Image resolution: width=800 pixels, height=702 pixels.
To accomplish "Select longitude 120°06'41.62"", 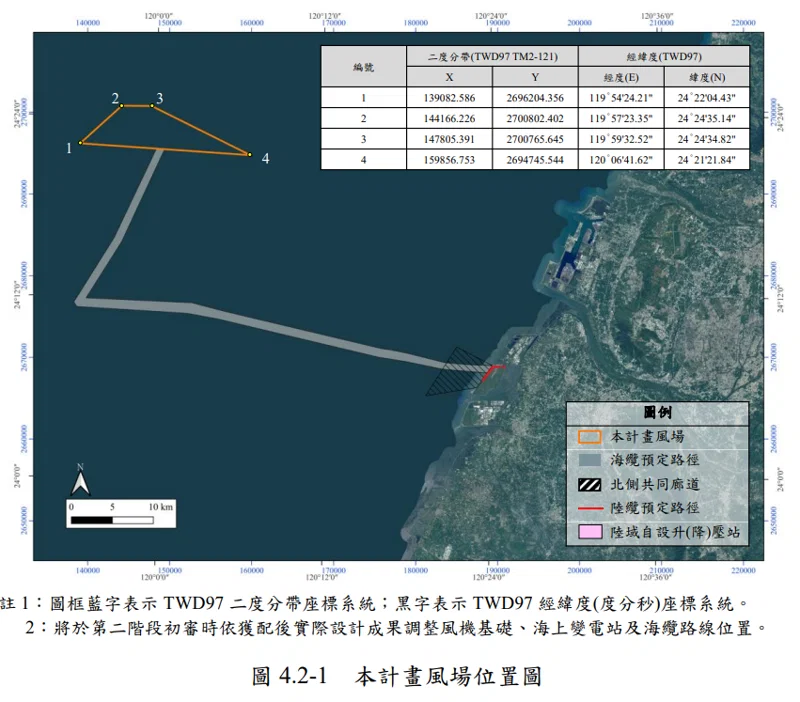I will point(621,160).
